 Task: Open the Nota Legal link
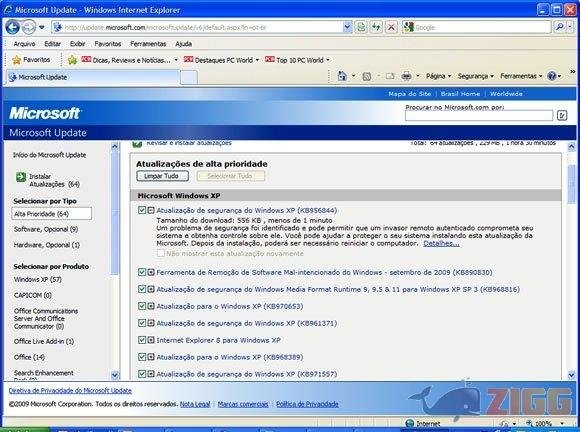(195, 404)
